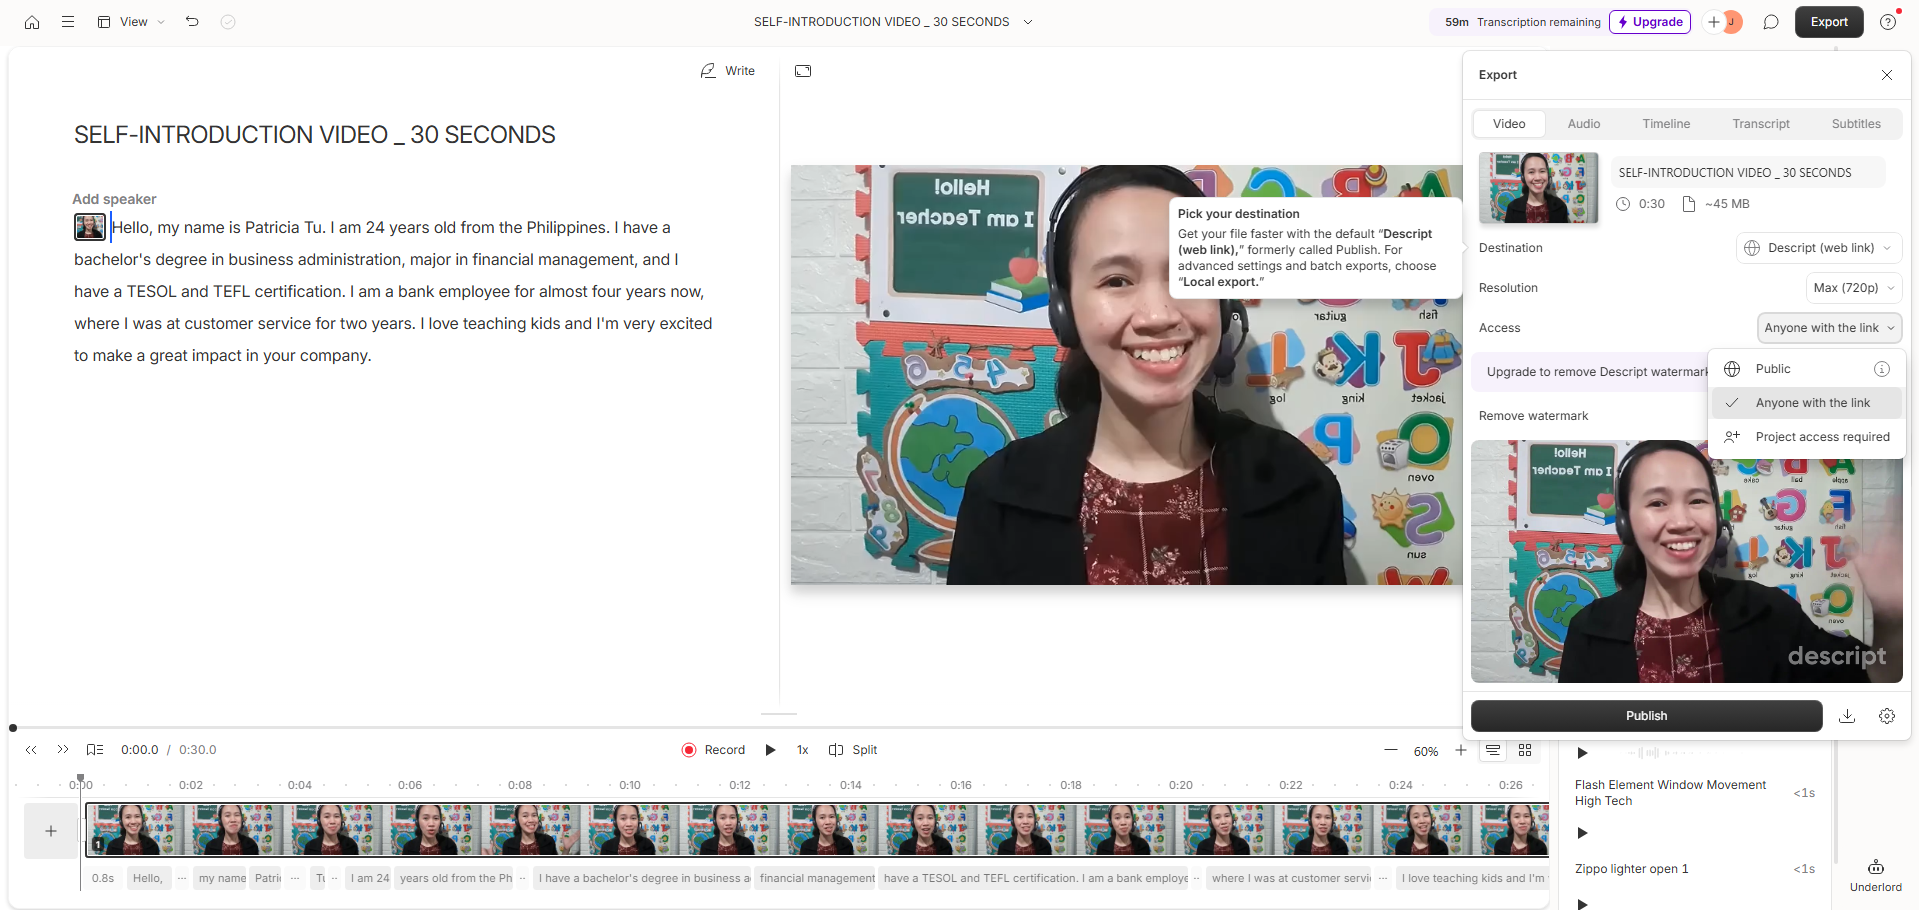Switch to the Audio export tab

(x=1584, y=124)
